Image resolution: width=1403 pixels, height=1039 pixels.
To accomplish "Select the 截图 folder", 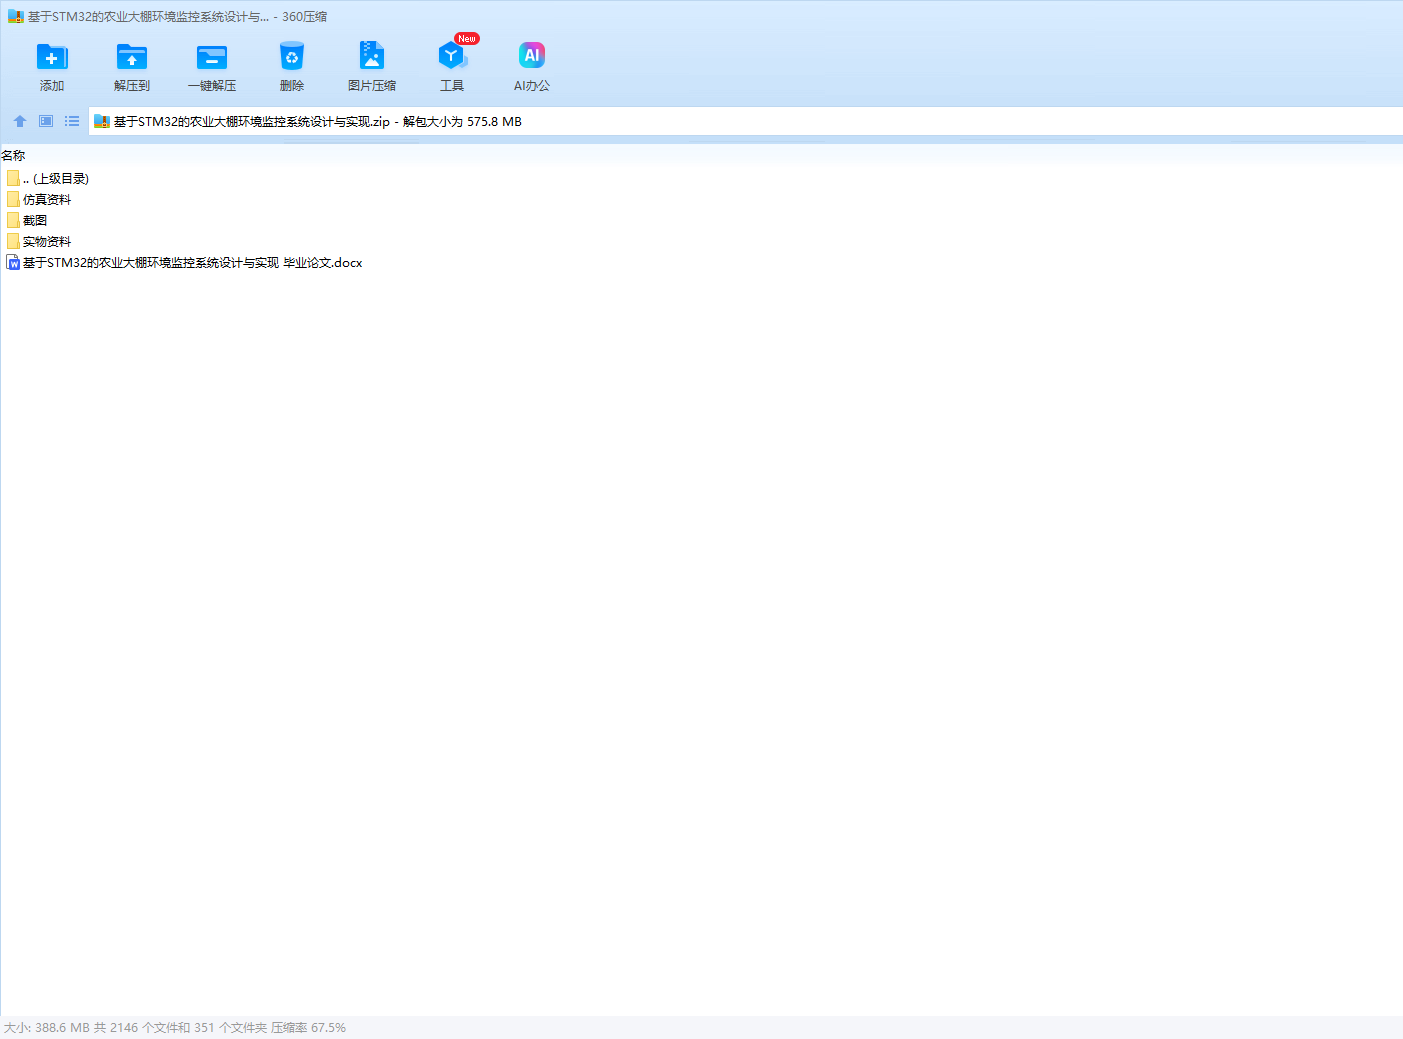I will 27,220.
